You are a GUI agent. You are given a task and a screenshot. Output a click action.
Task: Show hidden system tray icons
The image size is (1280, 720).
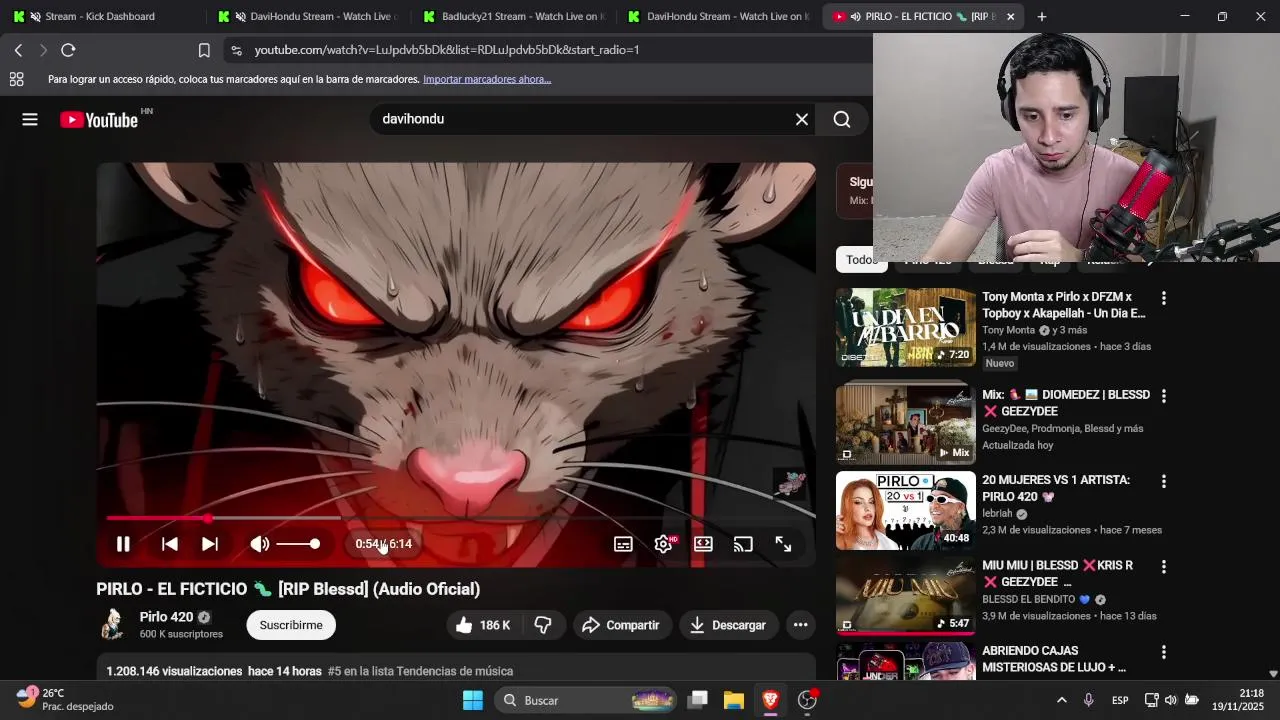(x=1062, y=700)
